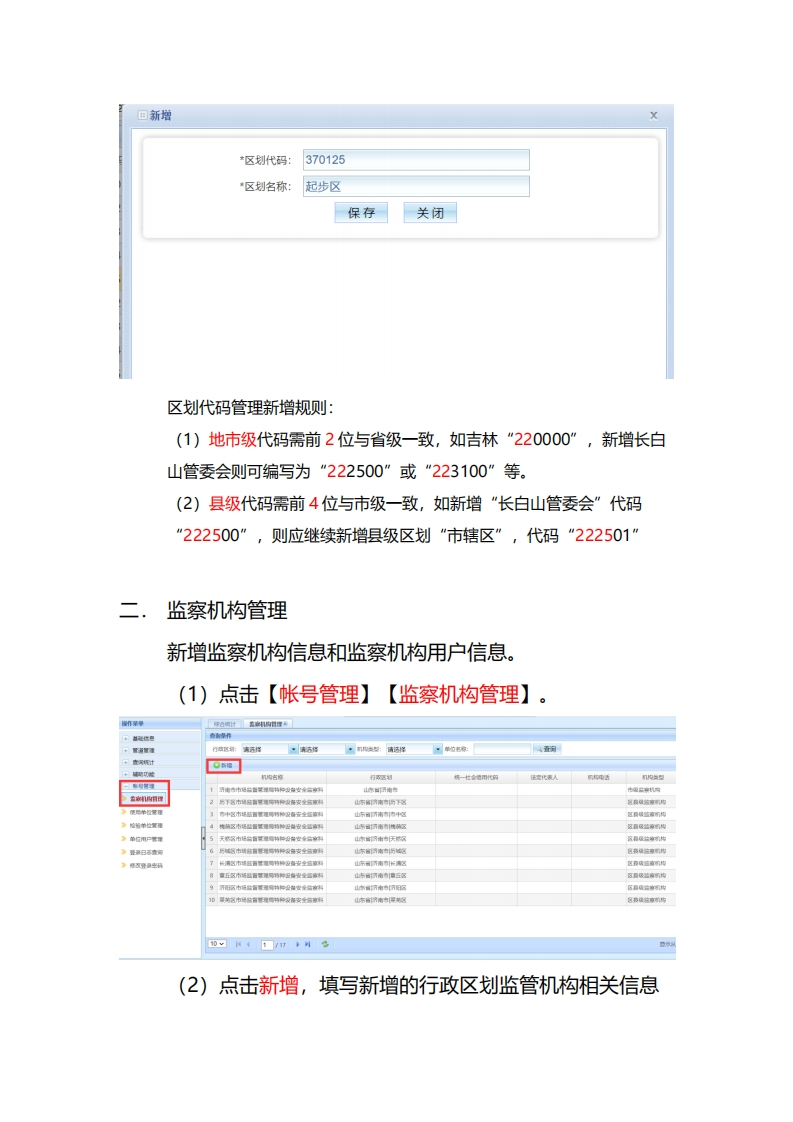
Task: Open the 机构类型 dropdown
Action: [x=437, y=749]
